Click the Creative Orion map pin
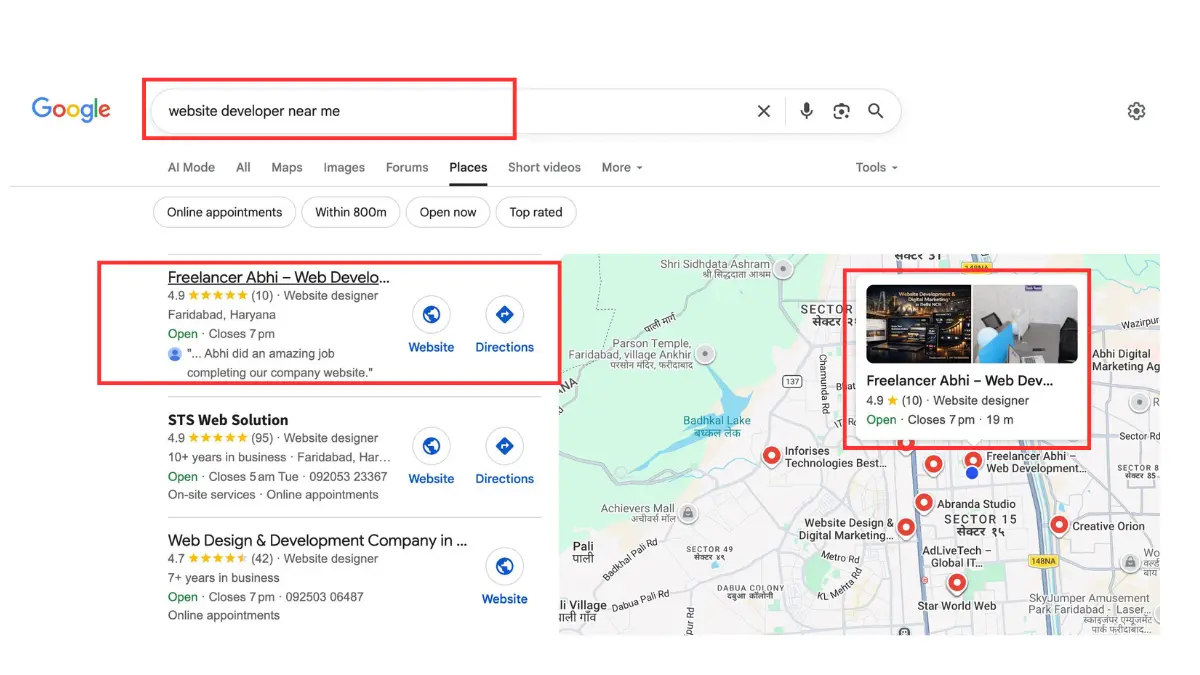1200x675 pixels. click(1059, 524)
